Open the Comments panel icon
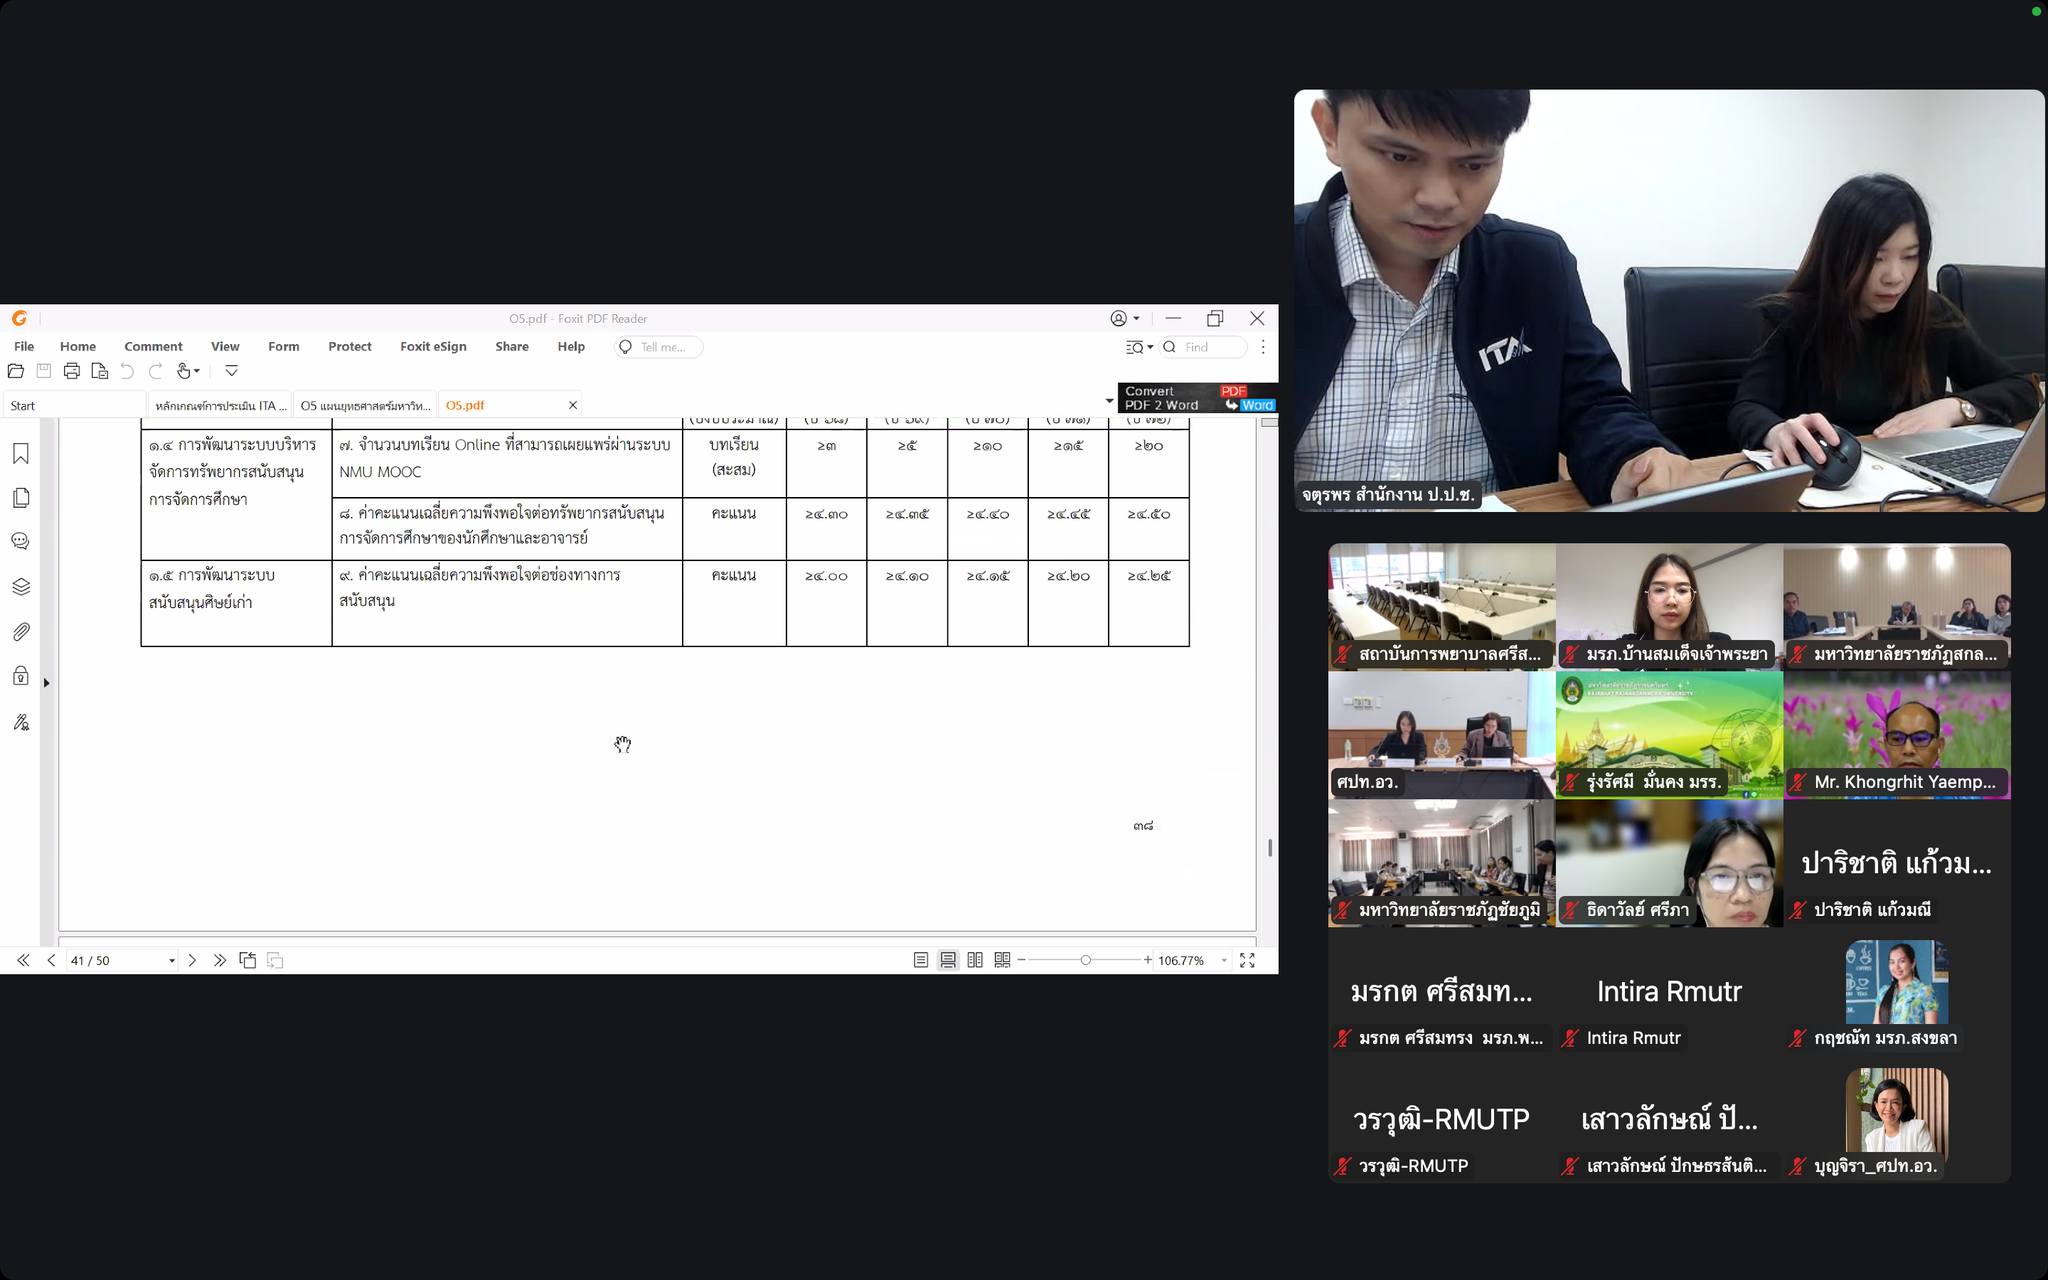 (x=21, y=541)
